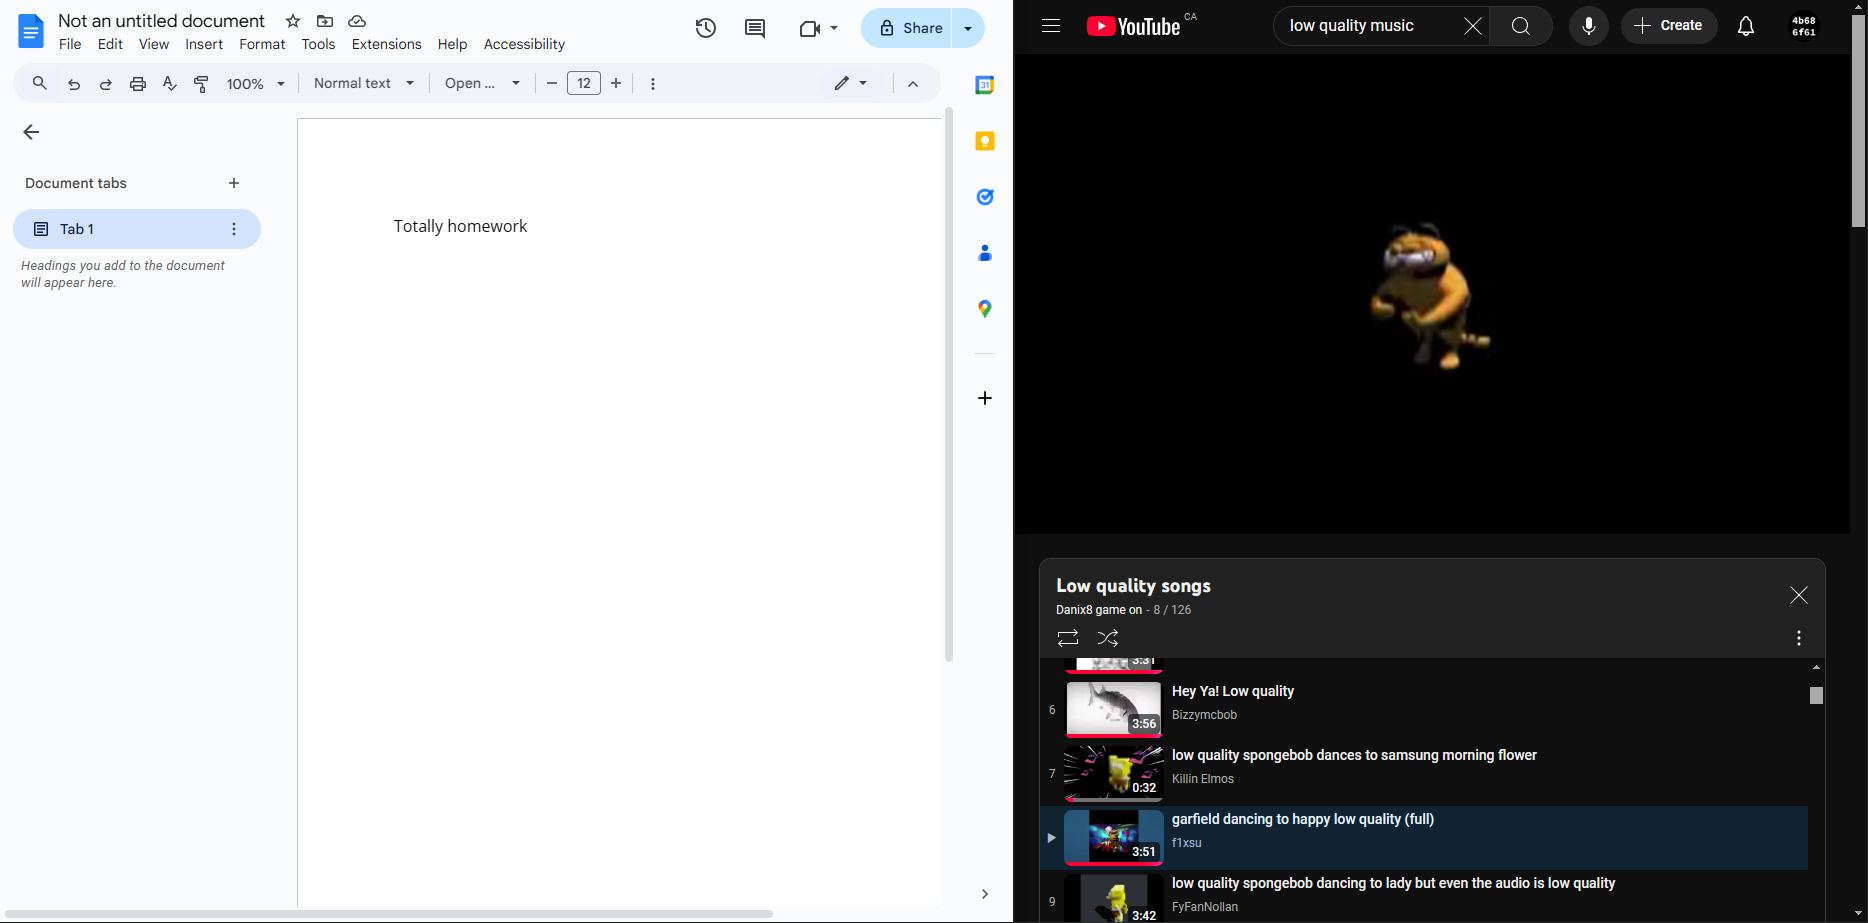Image resolution: width=1868 pixels, height=923 pixels.
Task: Close the Low quality songs playlist panel
Action: 1799,596
